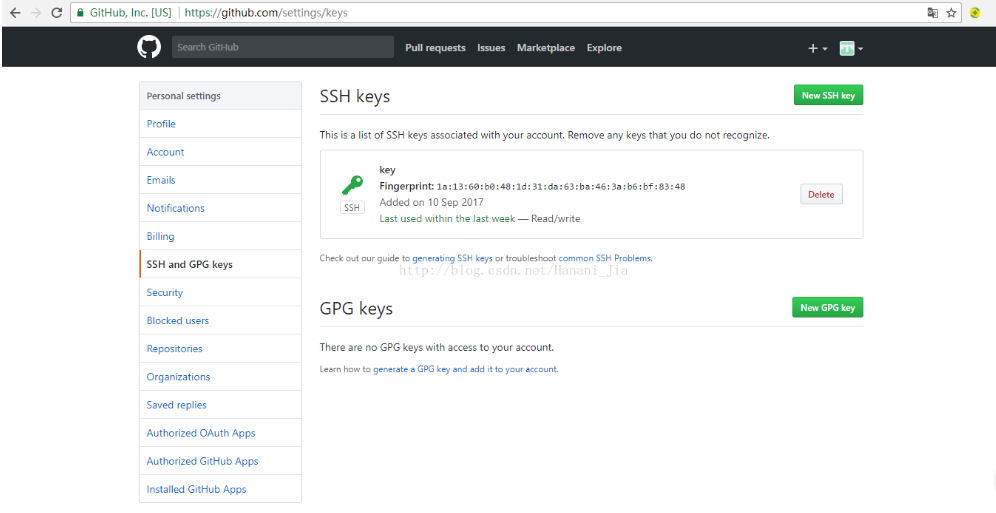Open Pull requests in the header
This screenshot has height=513, width=996.
coord(435,48)
